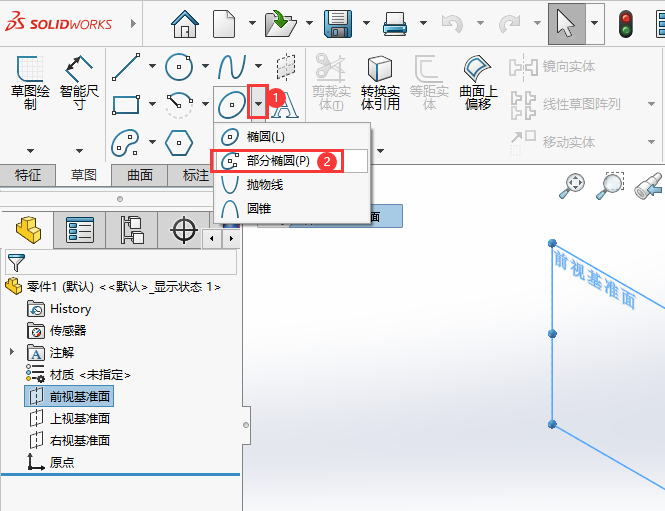Click 转换实体引用 convert entities

point(380,82)
